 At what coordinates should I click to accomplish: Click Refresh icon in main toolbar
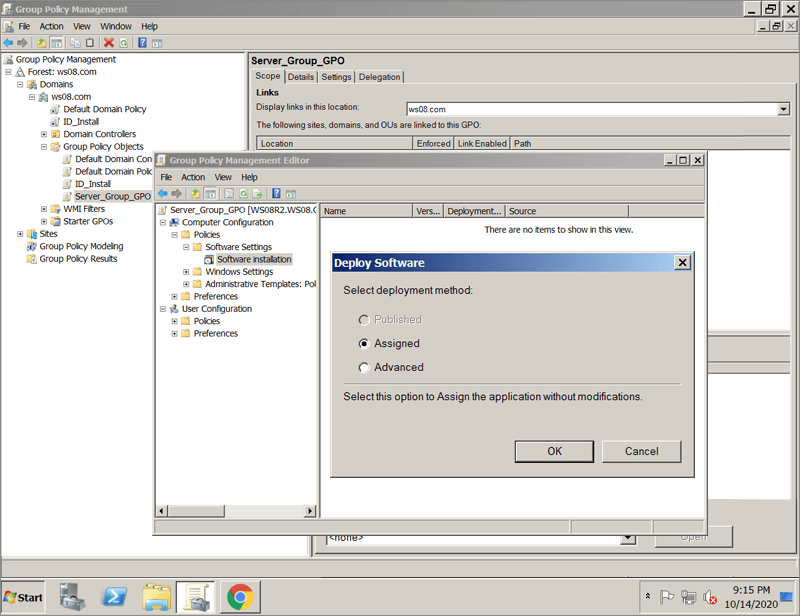coord(123,43)
